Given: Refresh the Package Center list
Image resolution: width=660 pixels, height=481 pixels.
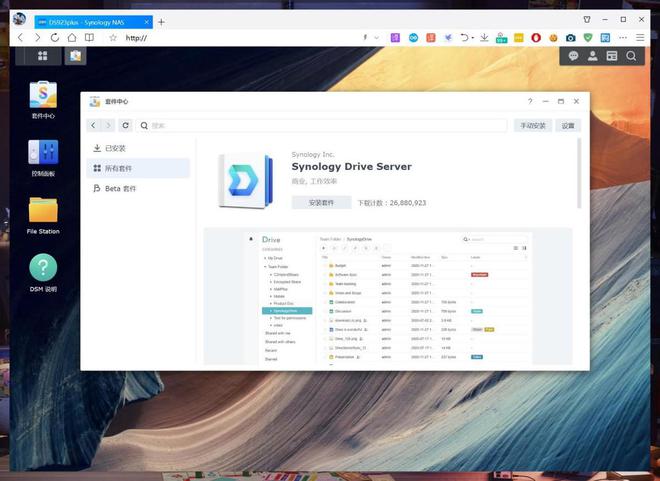Looking at the screenshot, I should click(125, 125).
